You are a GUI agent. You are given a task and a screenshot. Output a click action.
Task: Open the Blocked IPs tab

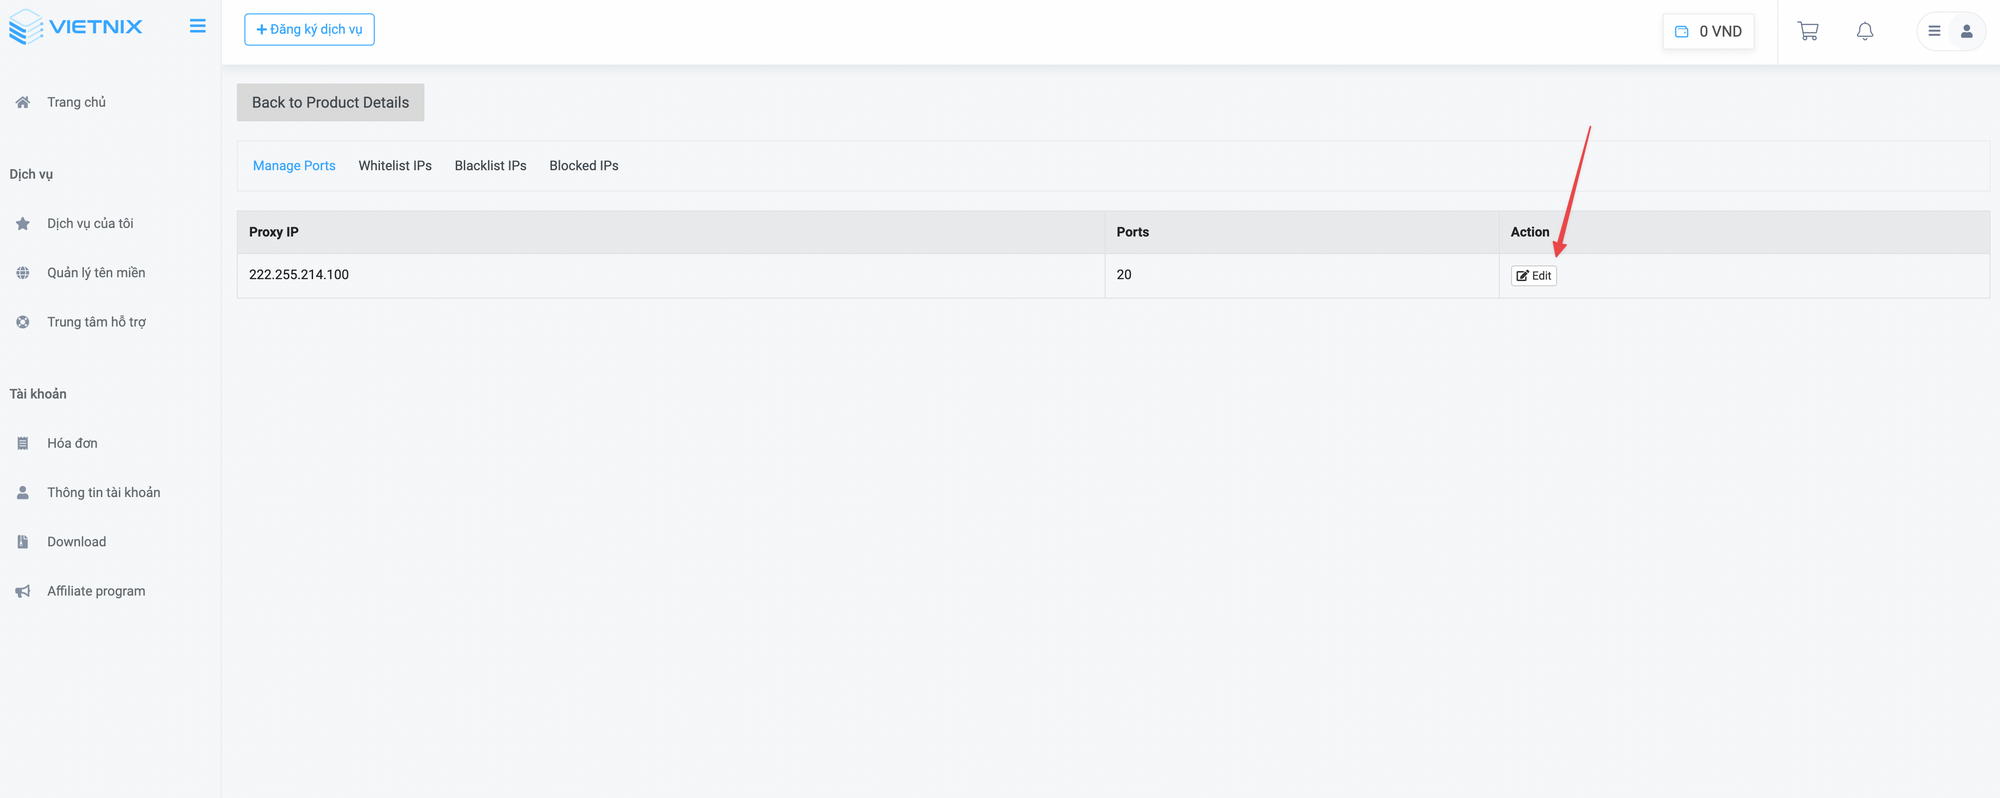pos(584,166)
